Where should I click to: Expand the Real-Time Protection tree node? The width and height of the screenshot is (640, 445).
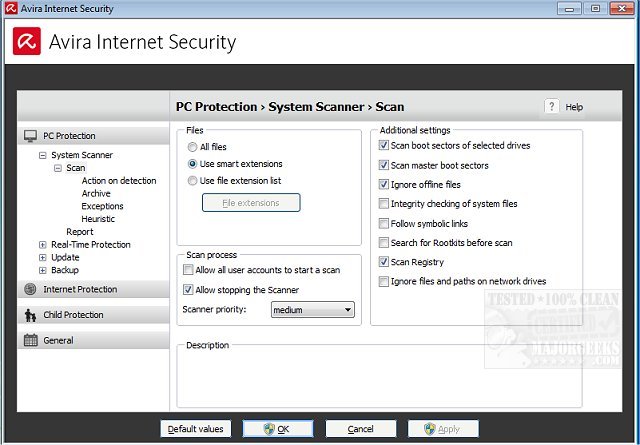[42, 245]
